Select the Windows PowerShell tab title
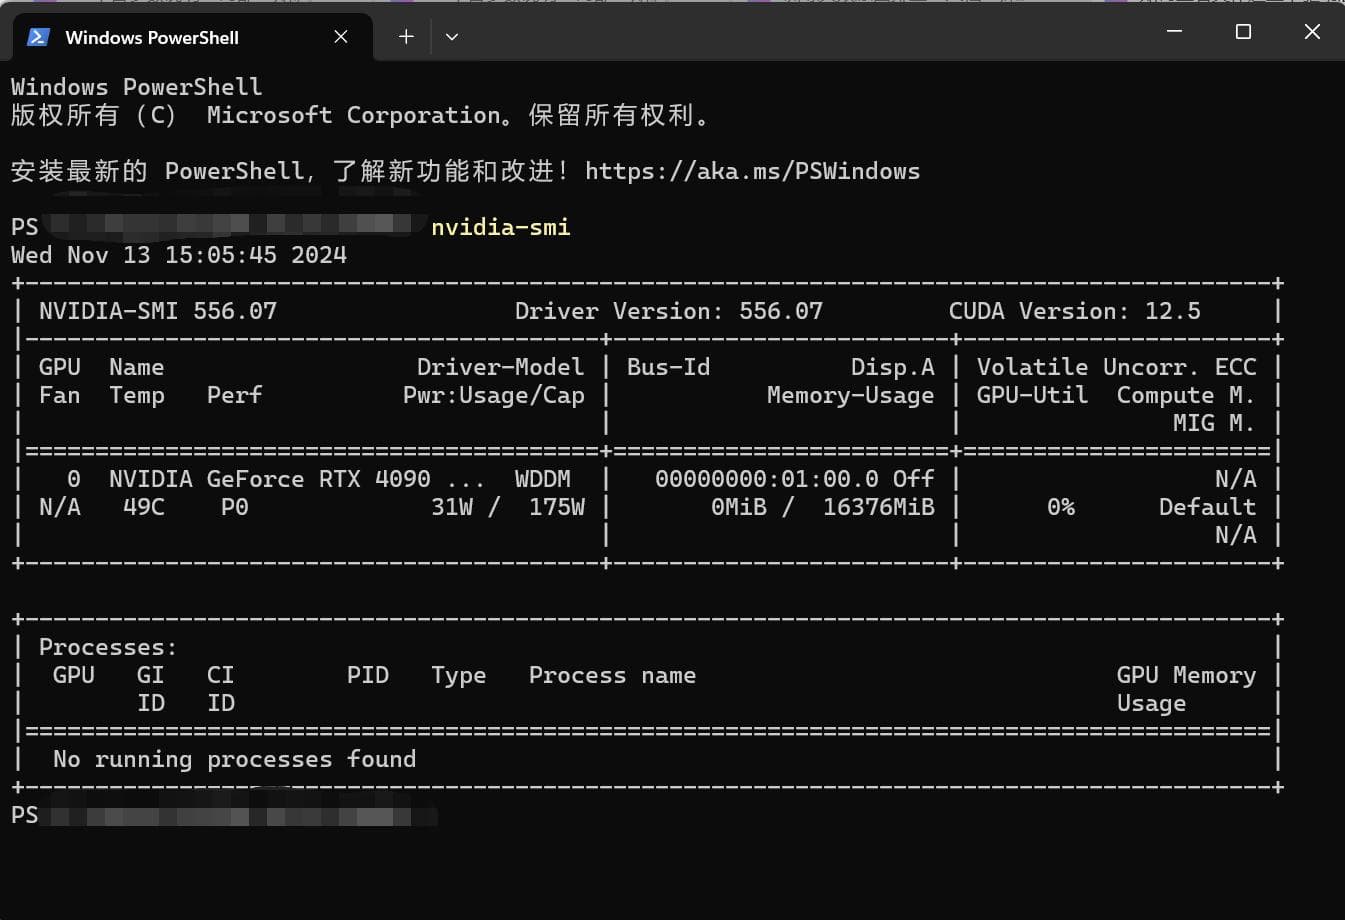Image resolution: width=1345 pixels, height=920 pixels. point(152,38)
